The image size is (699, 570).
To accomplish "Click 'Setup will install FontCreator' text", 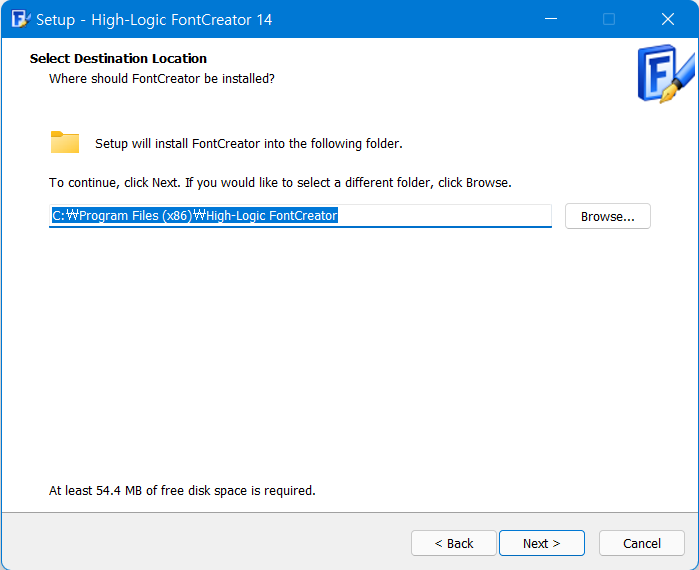I will (249, 144).
